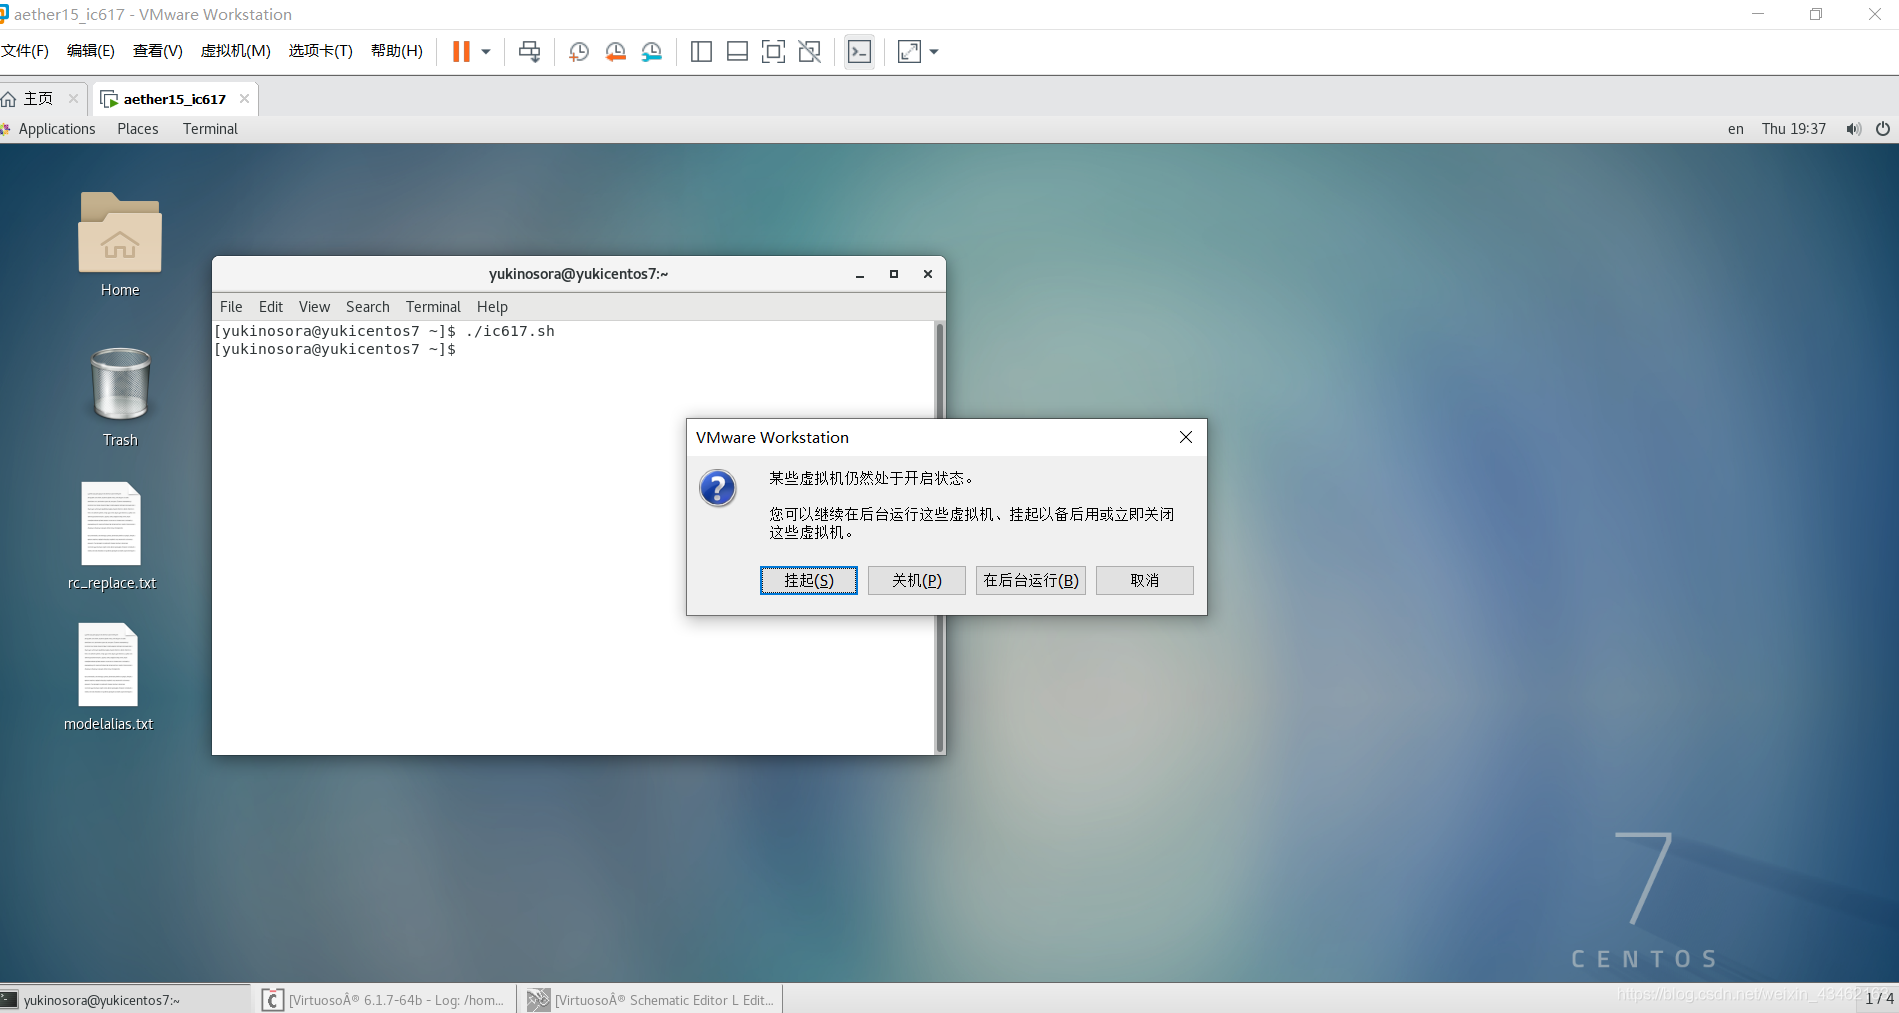
Task: Open the Snapshot Manager
Action: point(651,51)
